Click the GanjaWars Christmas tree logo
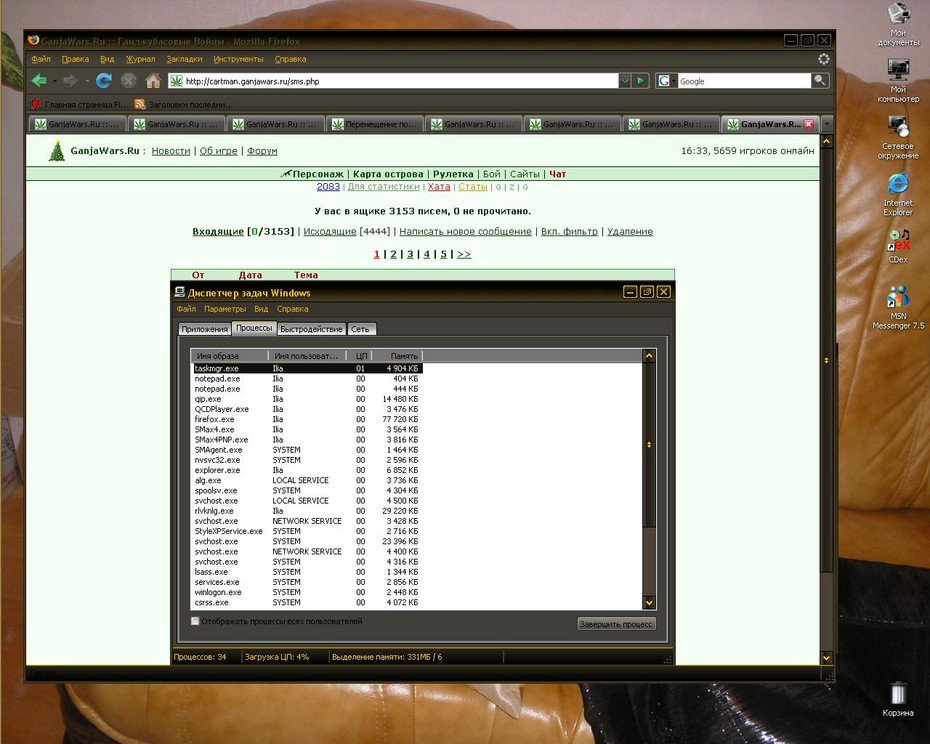 coord(56,151)
